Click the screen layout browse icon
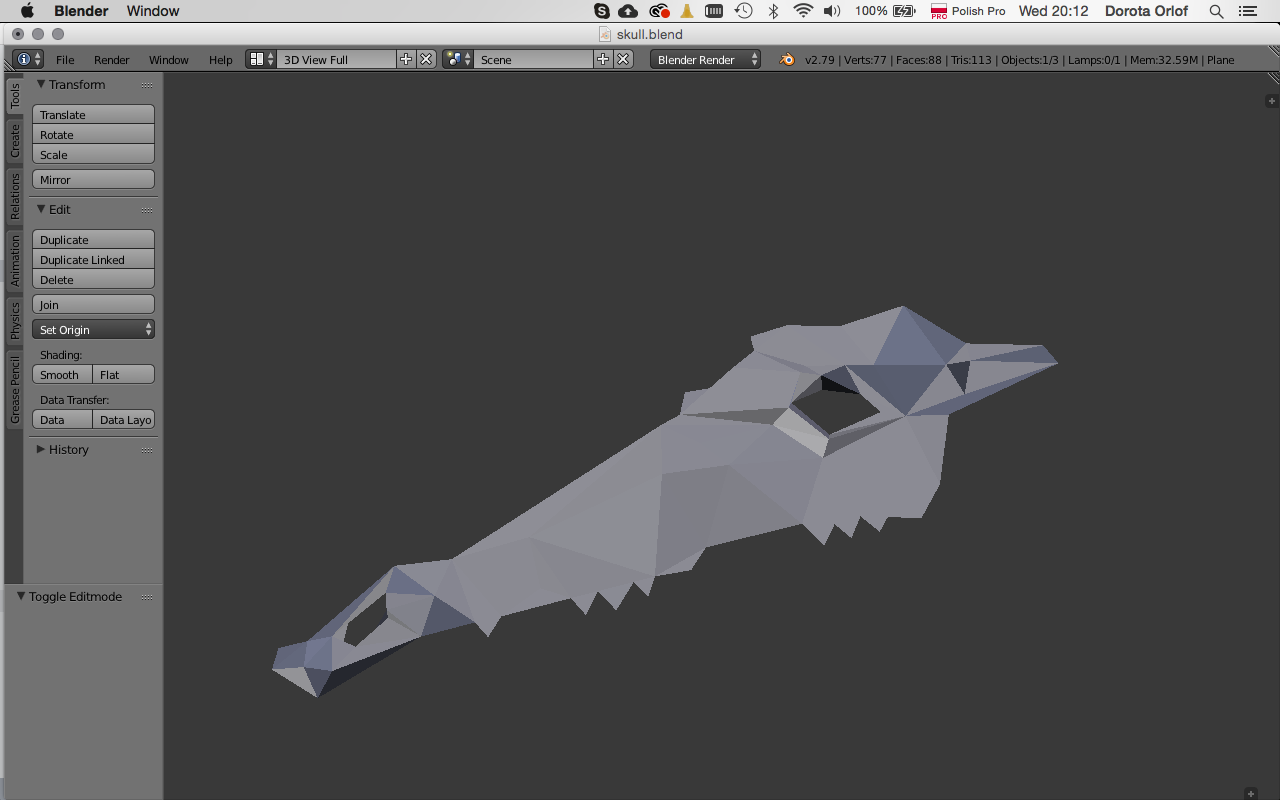1280x800 pixels. coord(255,59)
